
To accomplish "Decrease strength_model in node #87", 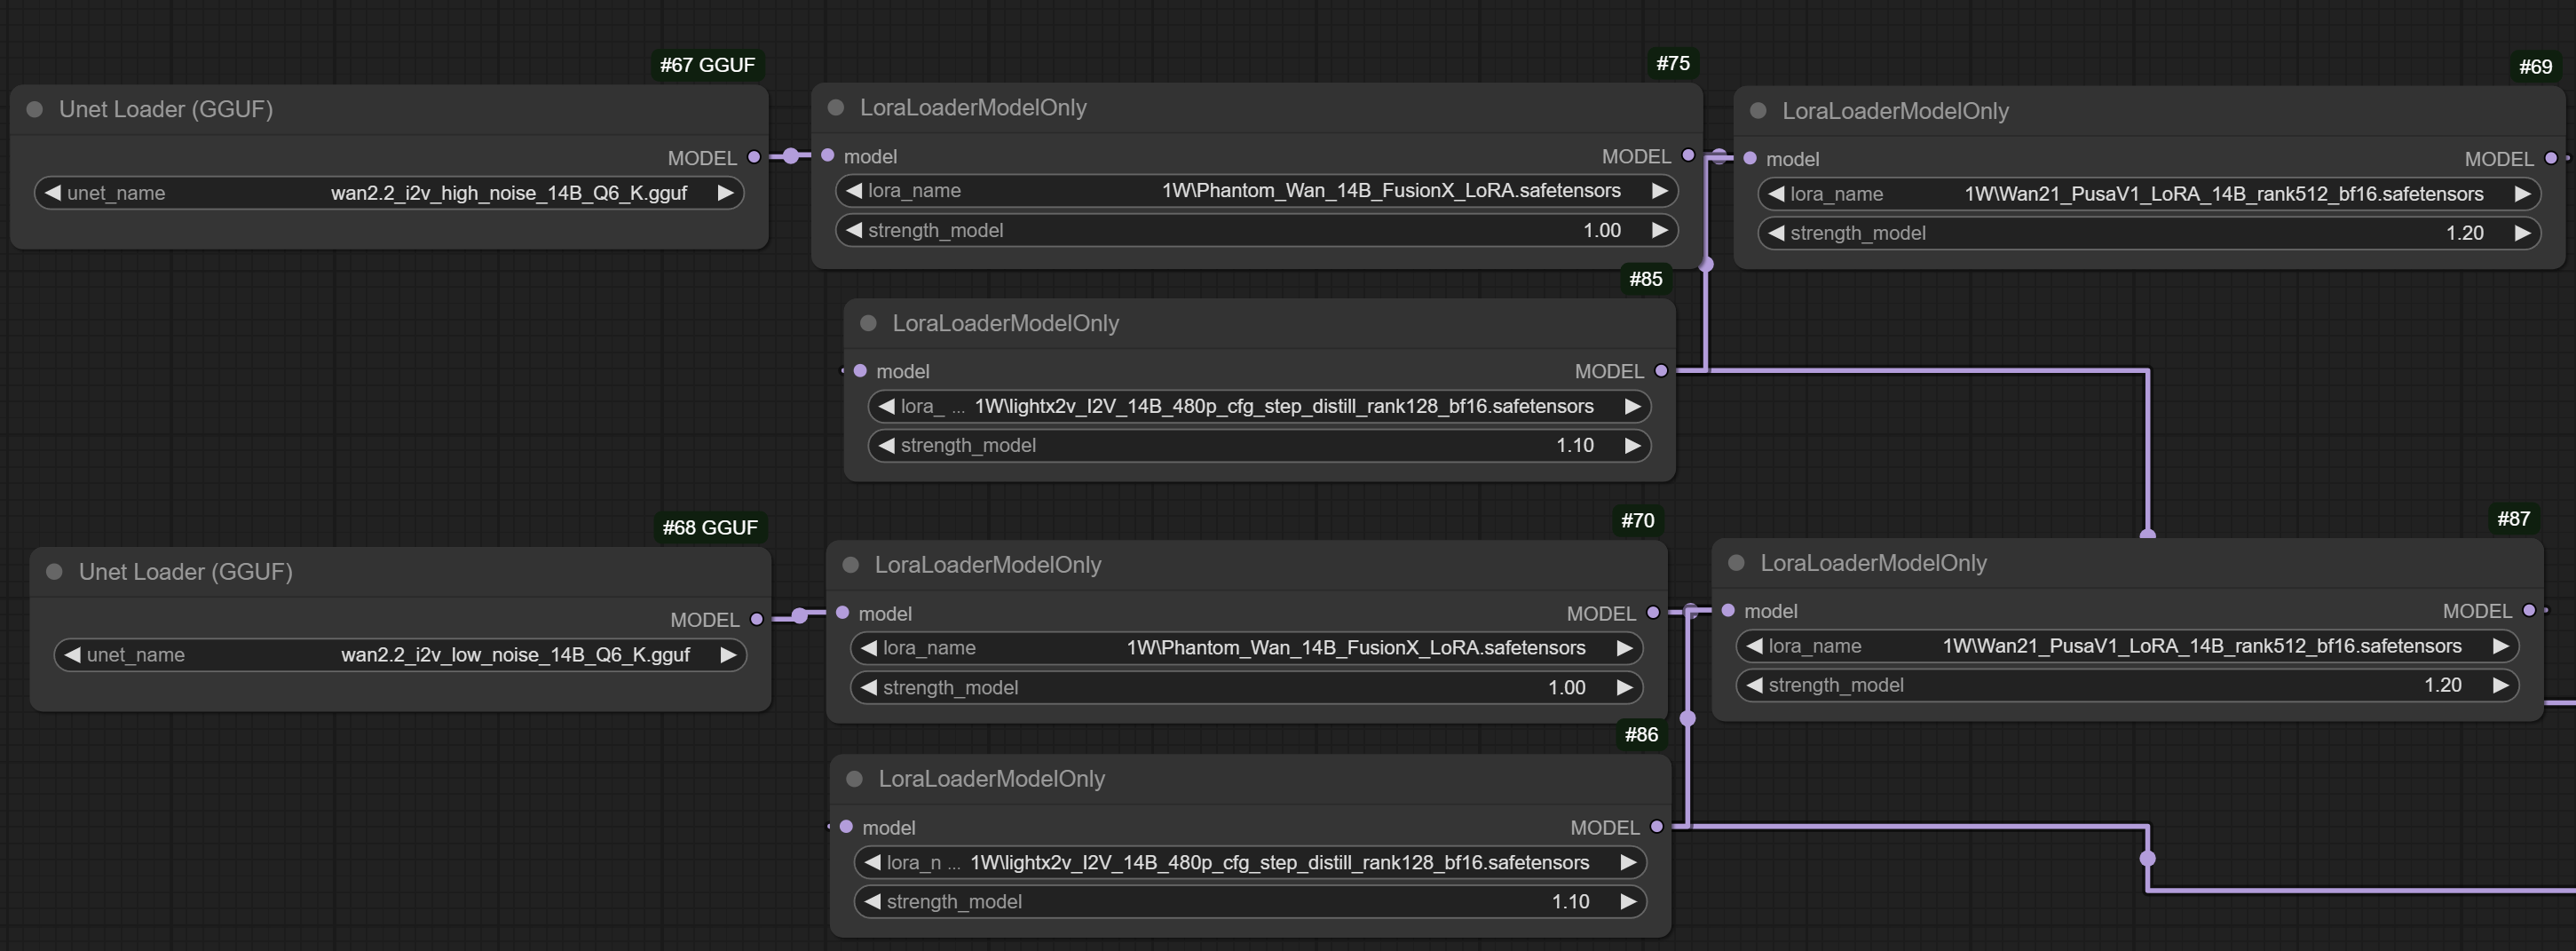I will click(x=1754, y=685).
